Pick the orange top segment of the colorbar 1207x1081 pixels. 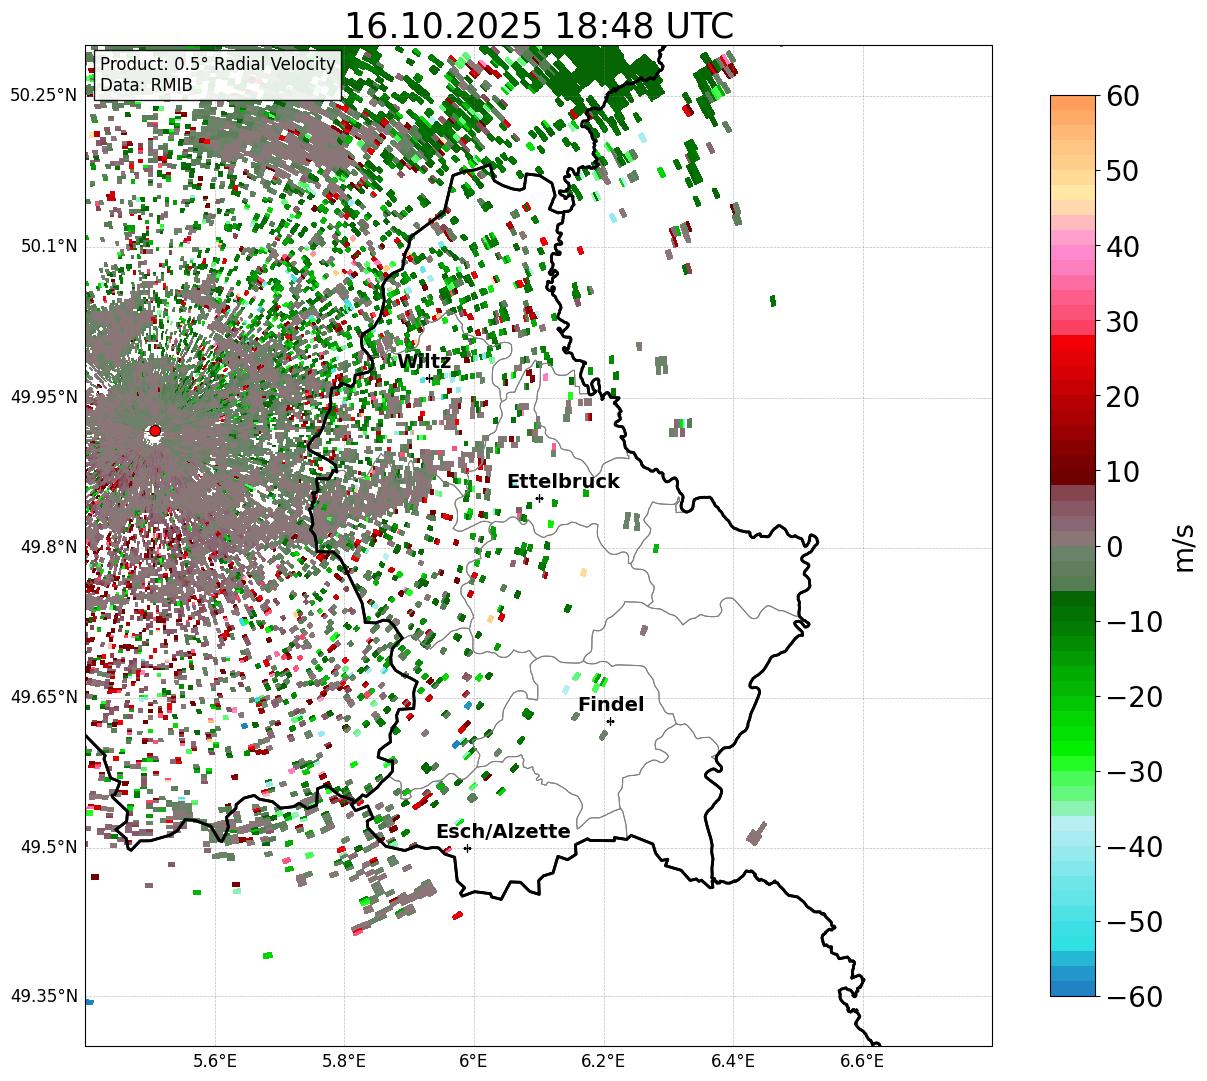[1073, 103]
